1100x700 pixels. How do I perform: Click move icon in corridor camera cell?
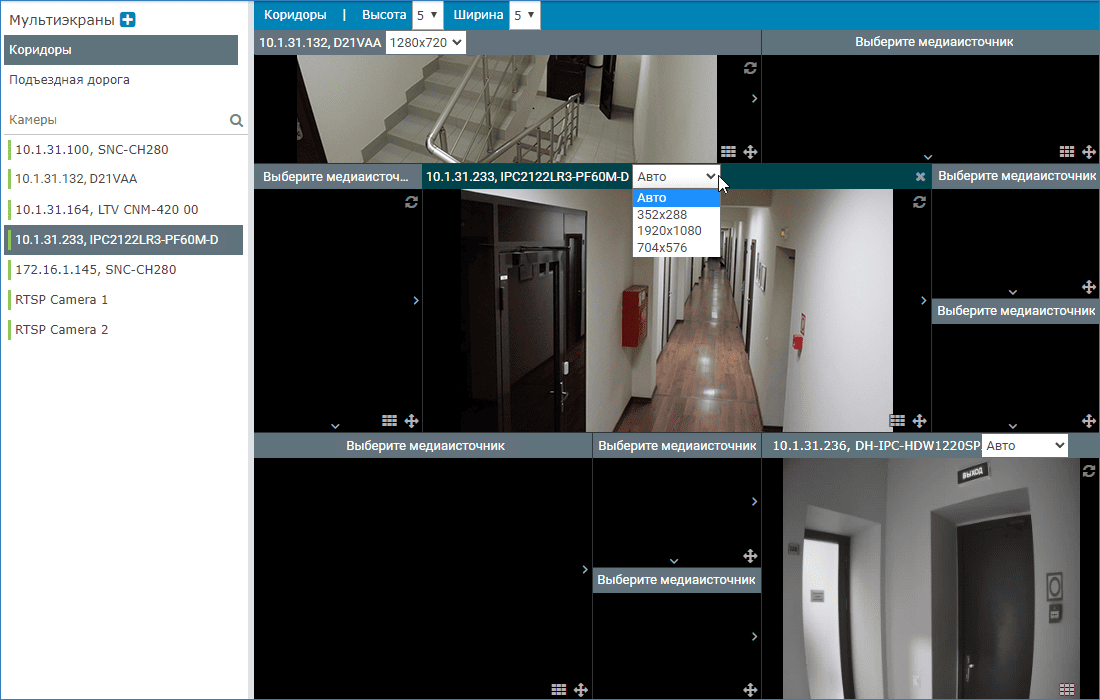click(919, 421)
